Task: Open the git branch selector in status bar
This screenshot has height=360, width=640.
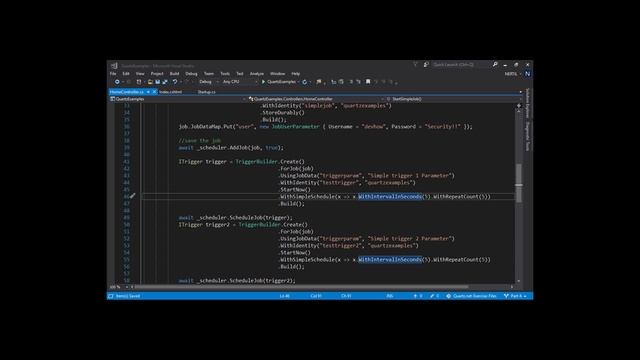Action: 516,296
